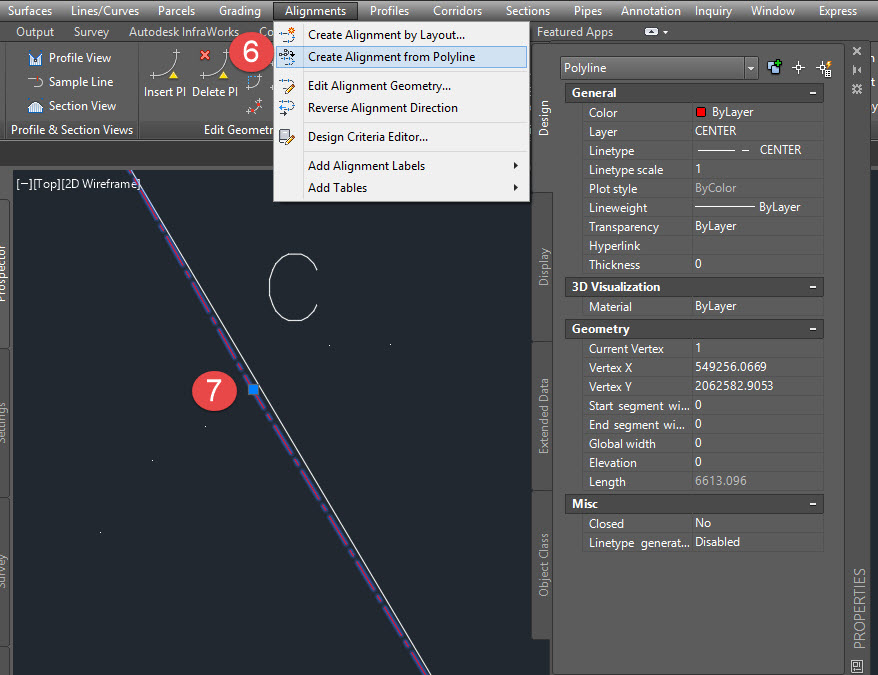Select the Extended Data tab

pos(543,416)
